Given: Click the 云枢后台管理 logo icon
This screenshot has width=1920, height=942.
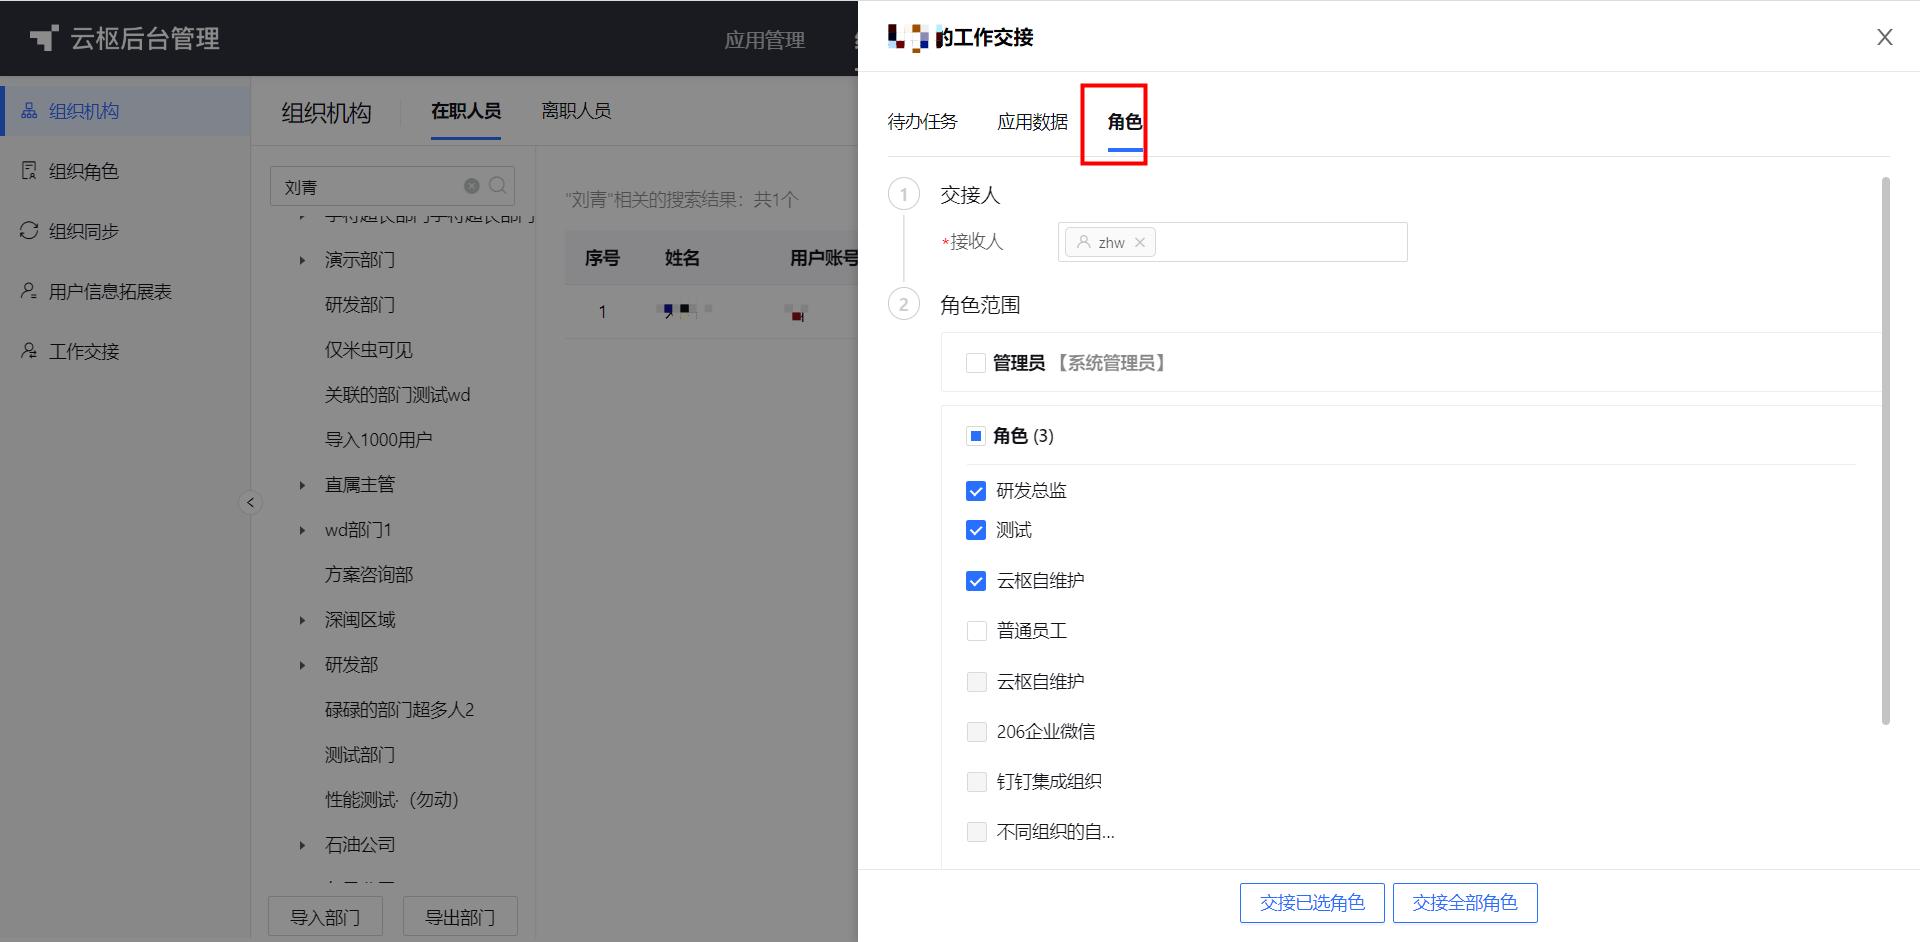Looking at the screenshot, I should pos(44,38).
